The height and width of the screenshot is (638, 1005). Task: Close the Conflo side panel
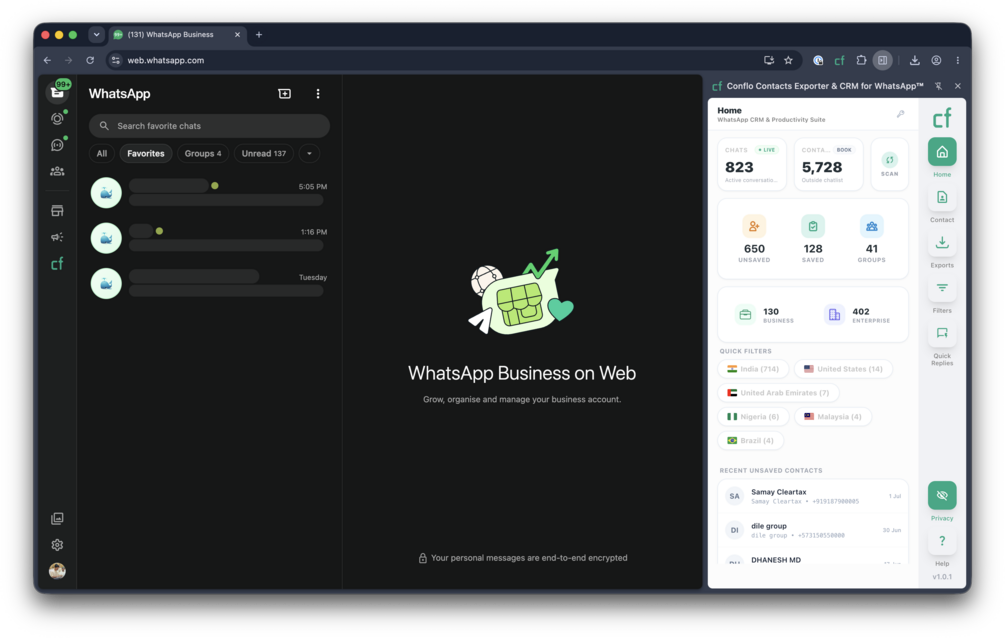[958, 86]
